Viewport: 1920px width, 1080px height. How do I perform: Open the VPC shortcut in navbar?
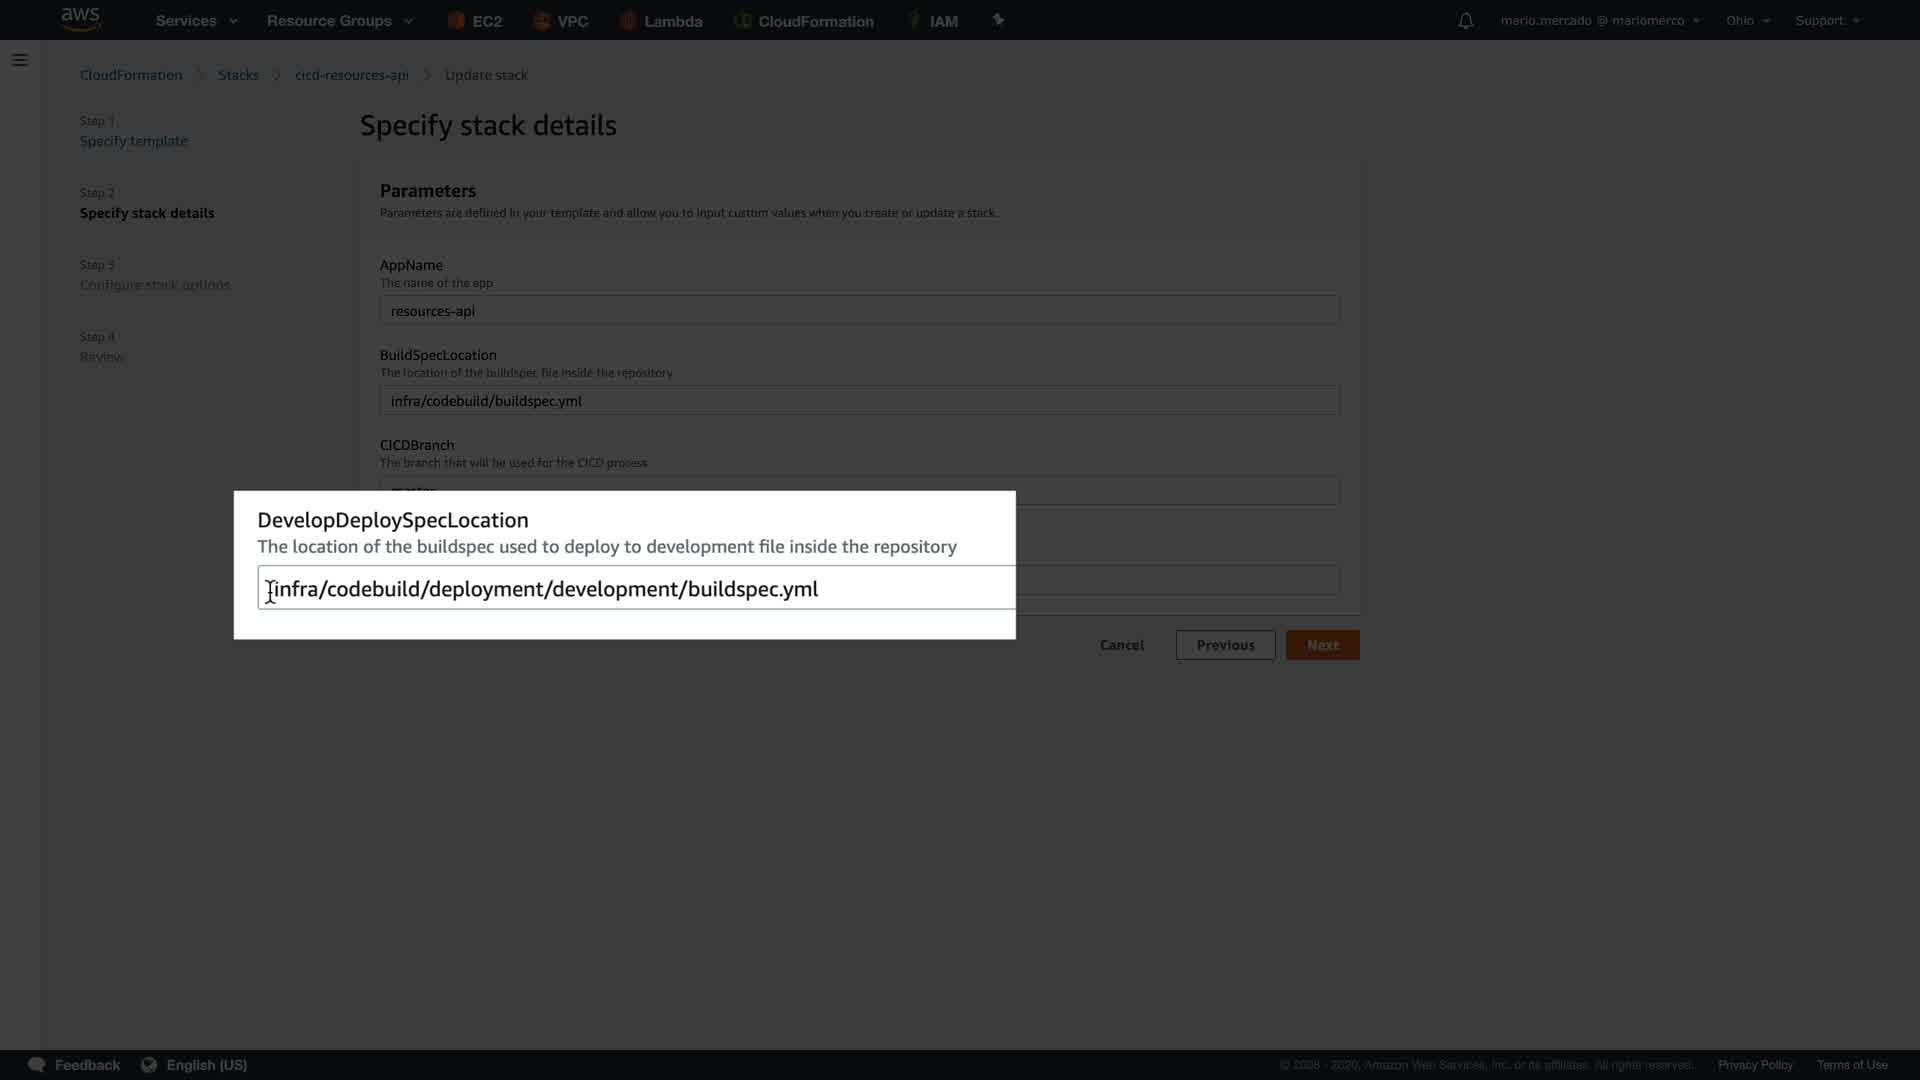pyautogui.click(x=560, y=21)
